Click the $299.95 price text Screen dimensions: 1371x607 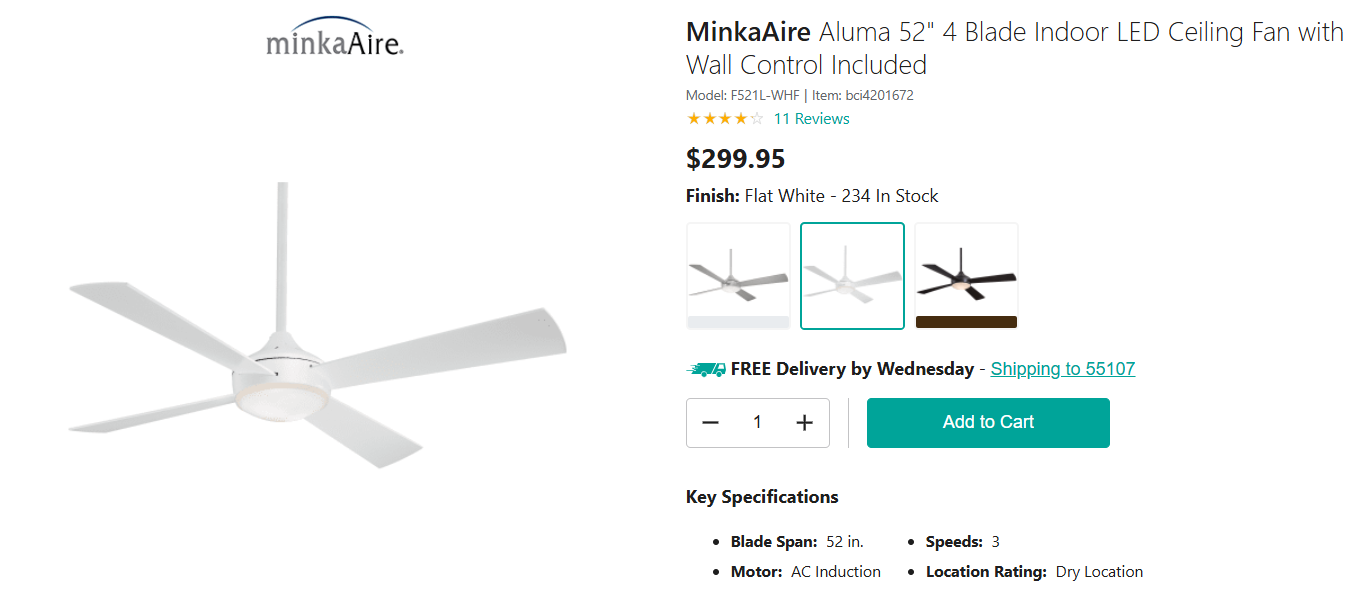(x=735, y=158)
